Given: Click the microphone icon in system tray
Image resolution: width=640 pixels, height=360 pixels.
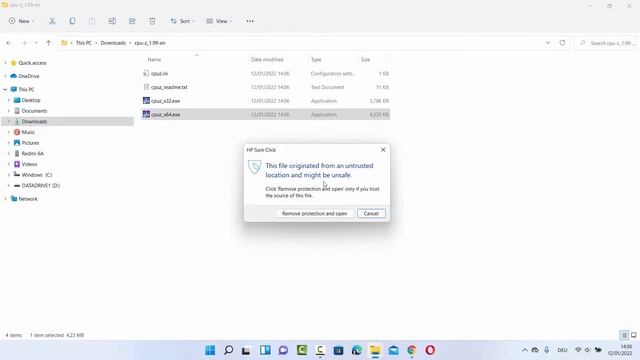Looking at the screenshot, I should (x=547, y=350).
